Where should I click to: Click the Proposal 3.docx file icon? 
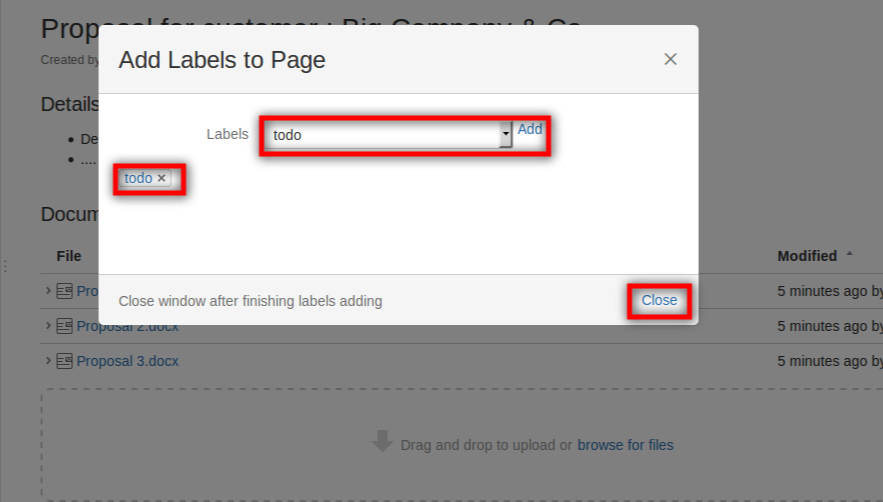click(64, 361)
